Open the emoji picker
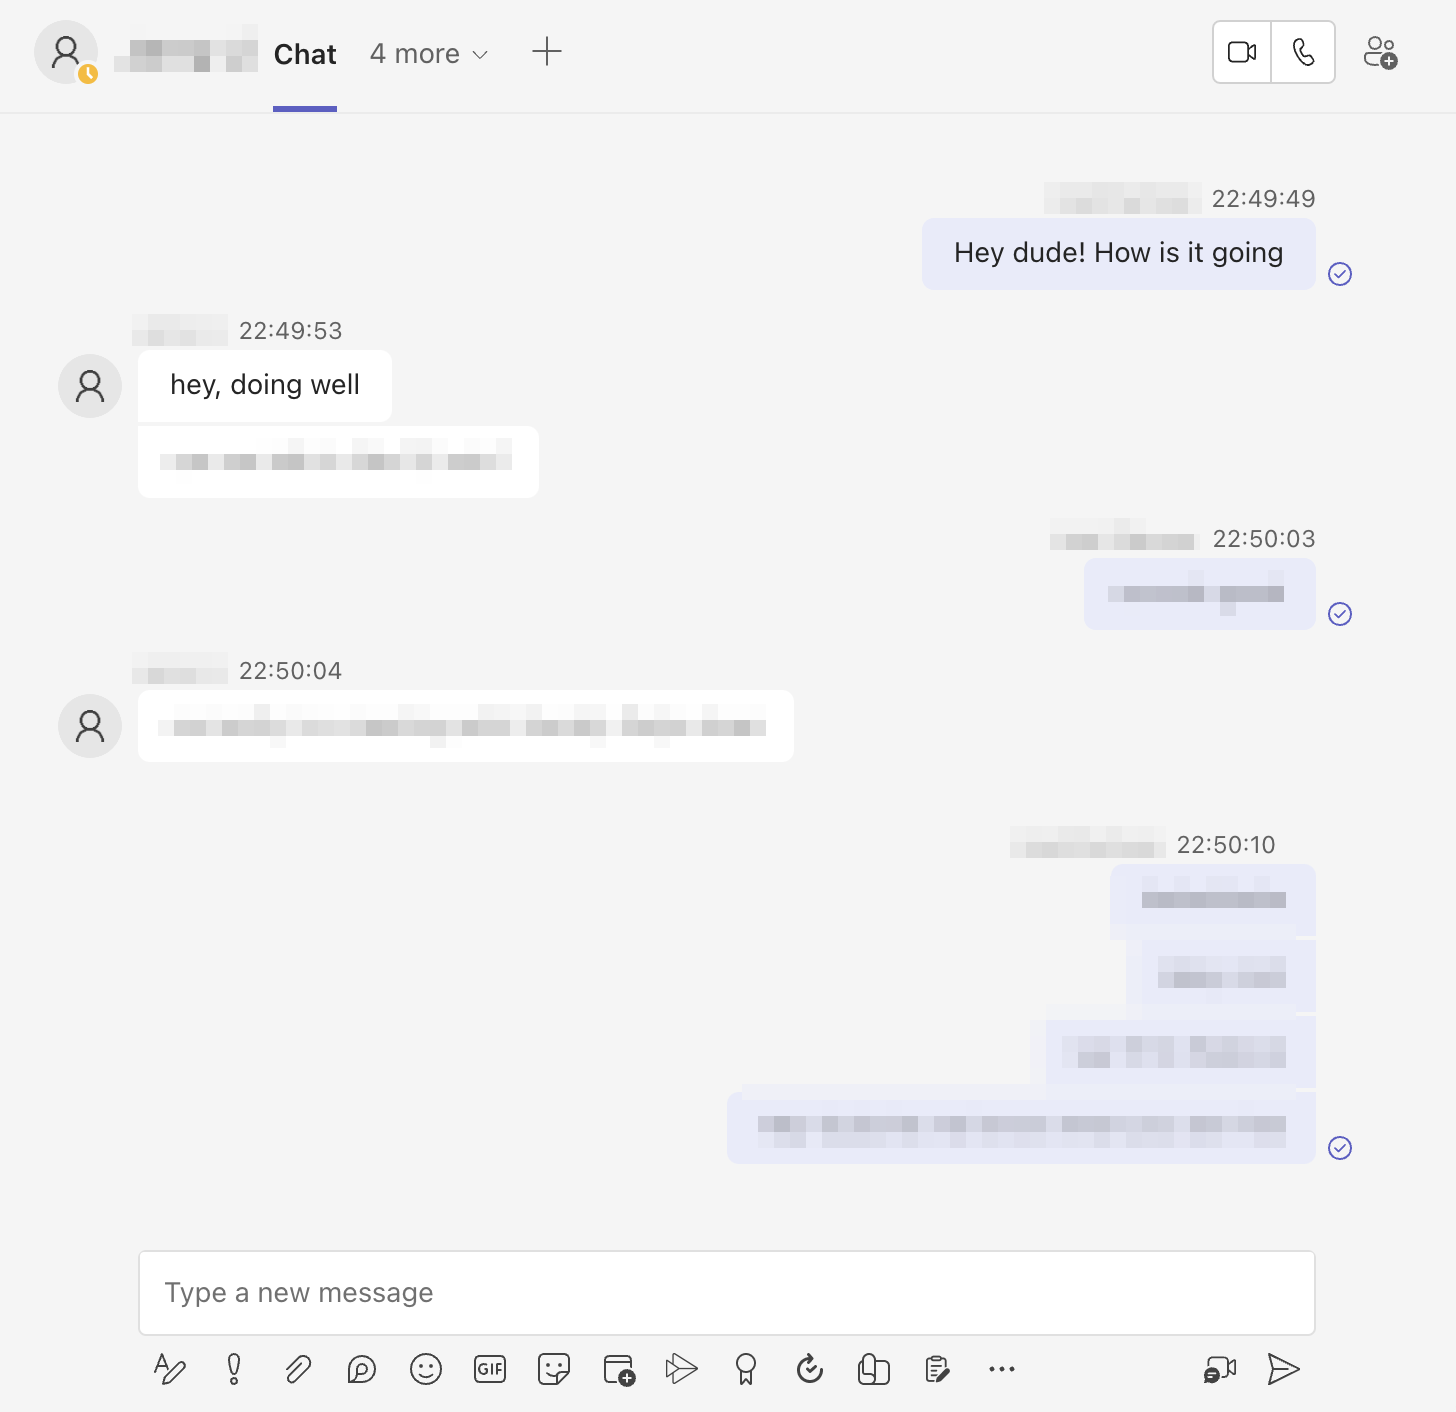The image size is (1456, 1412). point(426,1369)
